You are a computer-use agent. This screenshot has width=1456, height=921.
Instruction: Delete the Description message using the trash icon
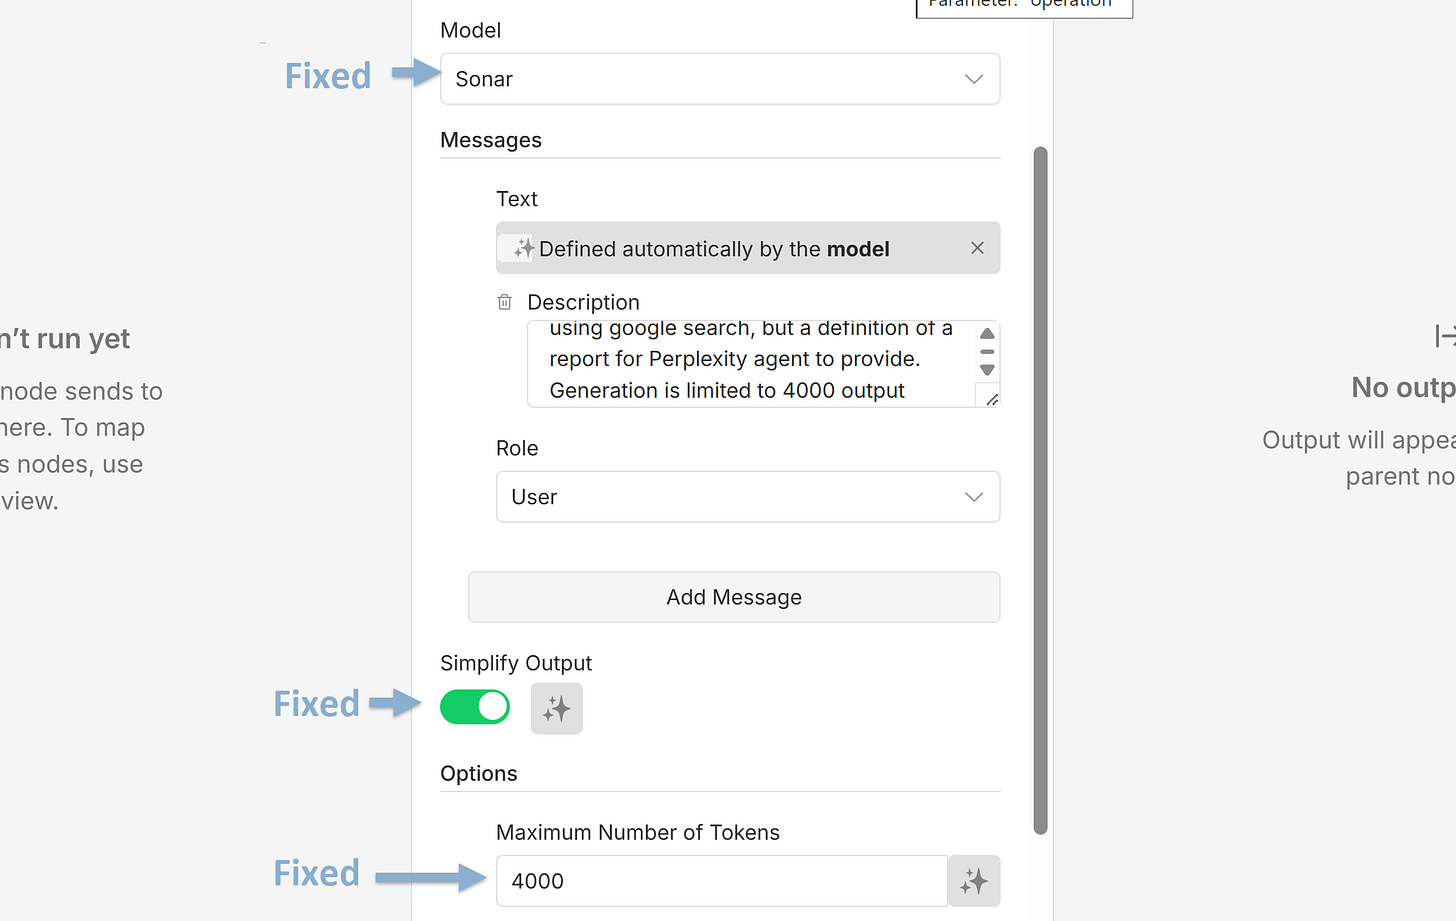(x=504, y=301)
